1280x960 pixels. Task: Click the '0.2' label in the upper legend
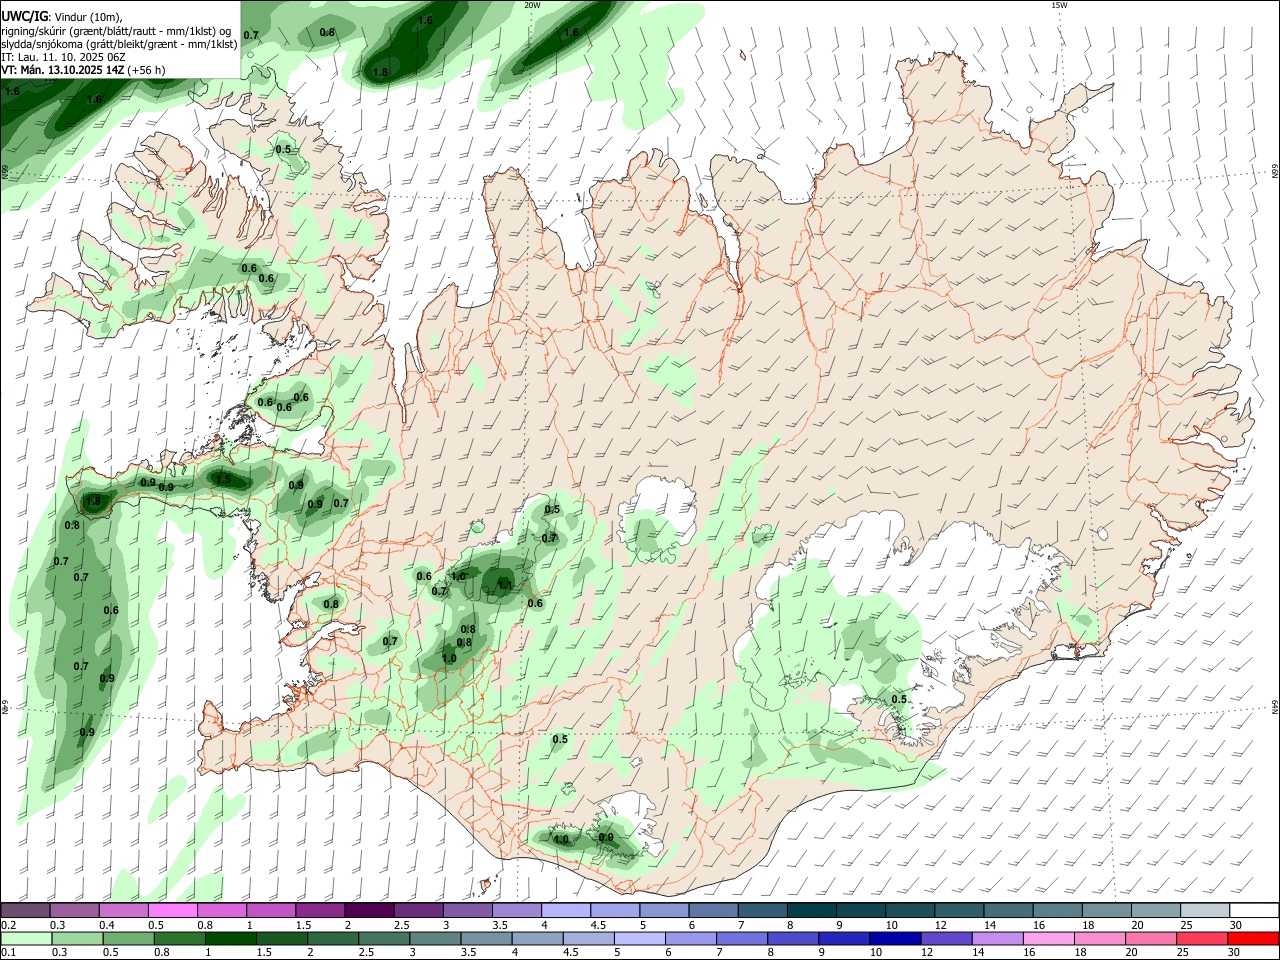pos(8,925)
